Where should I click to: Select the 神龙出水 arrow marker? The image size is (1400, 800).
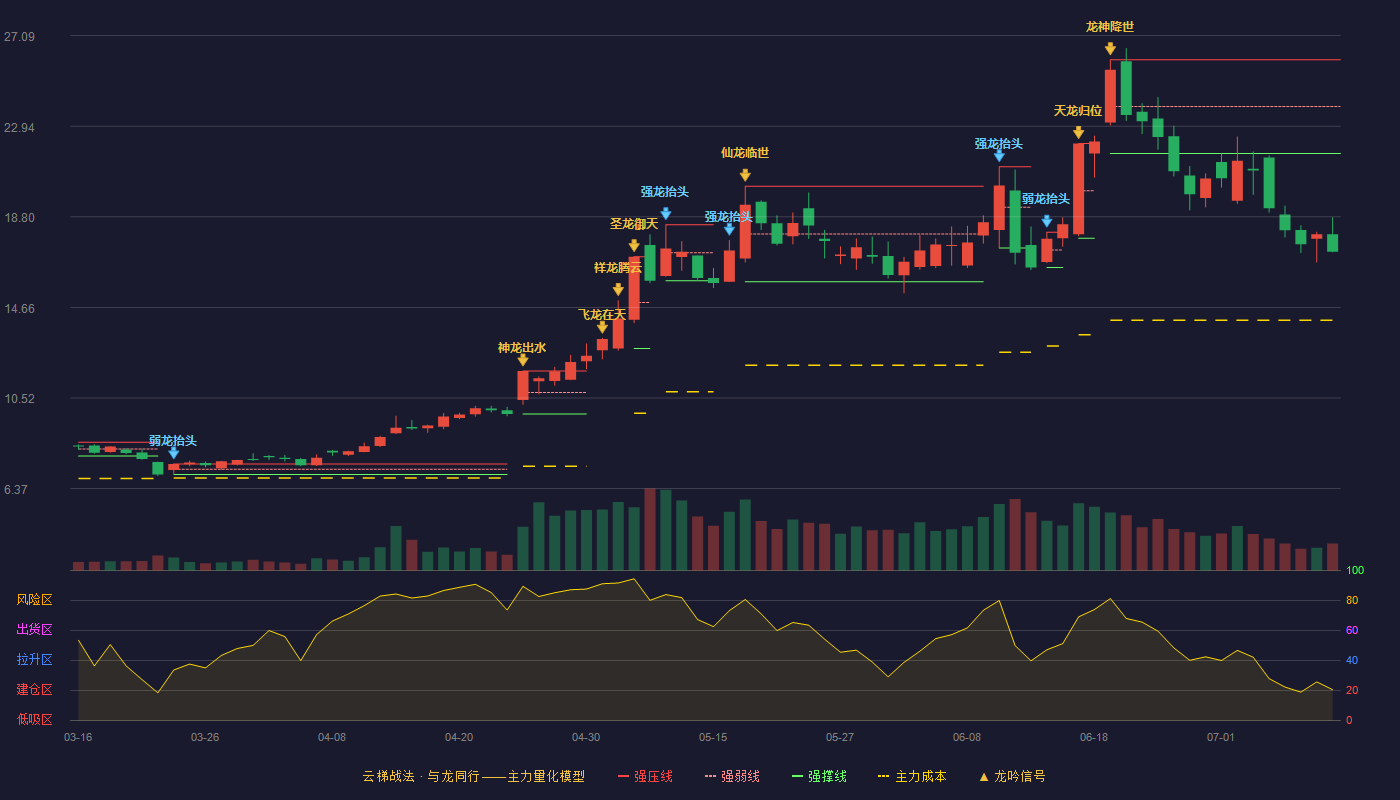(523, 360)
